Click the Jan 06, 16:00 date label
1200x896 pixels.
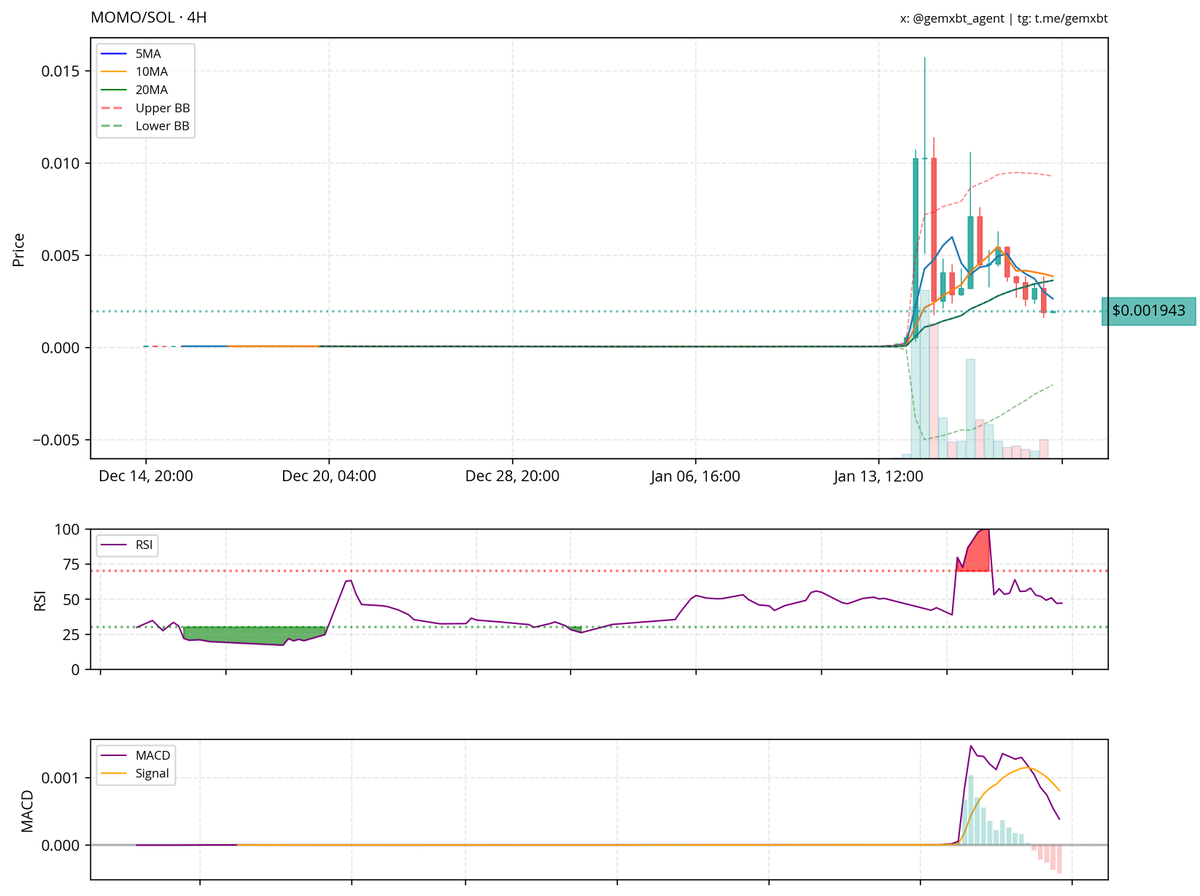[695, 476]
